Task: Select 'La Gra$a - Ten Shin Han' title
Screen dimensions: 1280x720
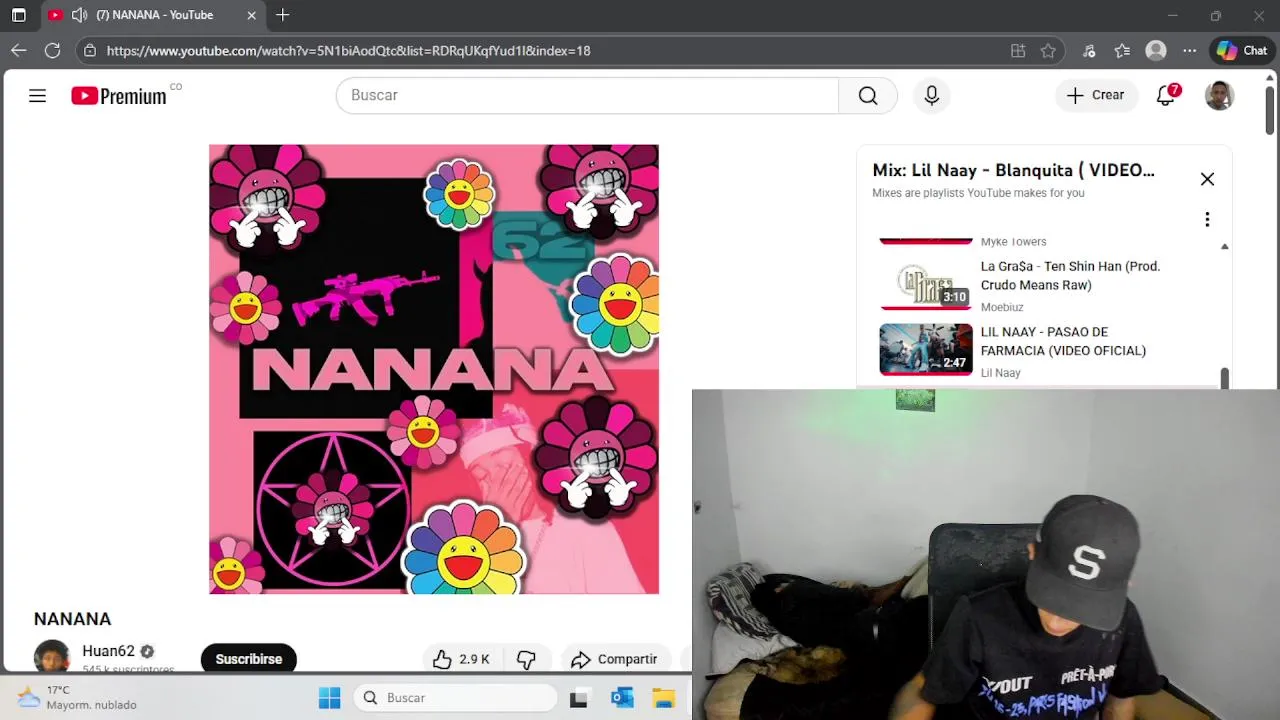Action: (1070, 276)
